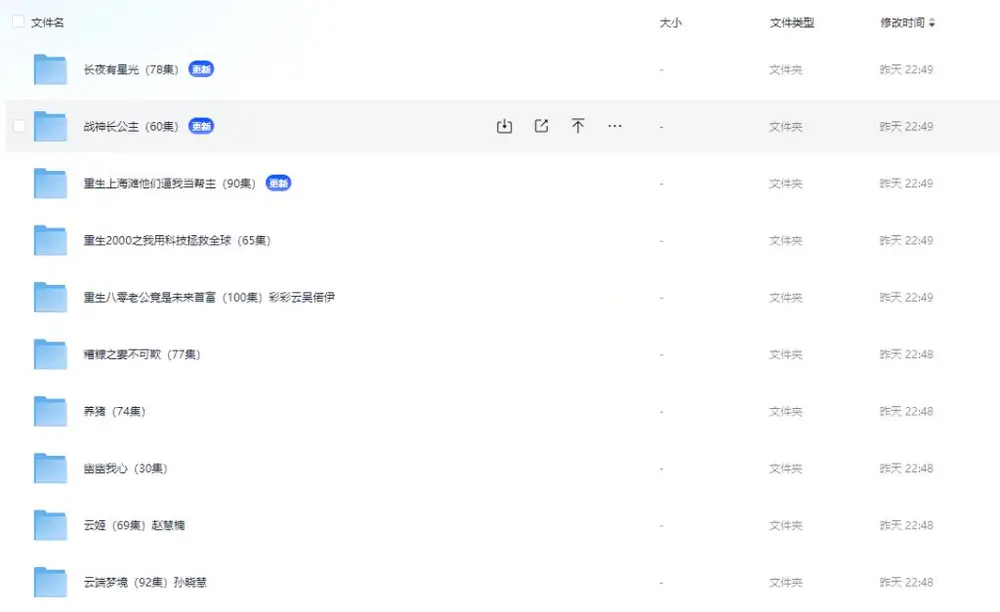Click 文件夹 type cell on 重生2000 row
The width and height of the screenshot is (1000, 612).
[x=786, y=240]
